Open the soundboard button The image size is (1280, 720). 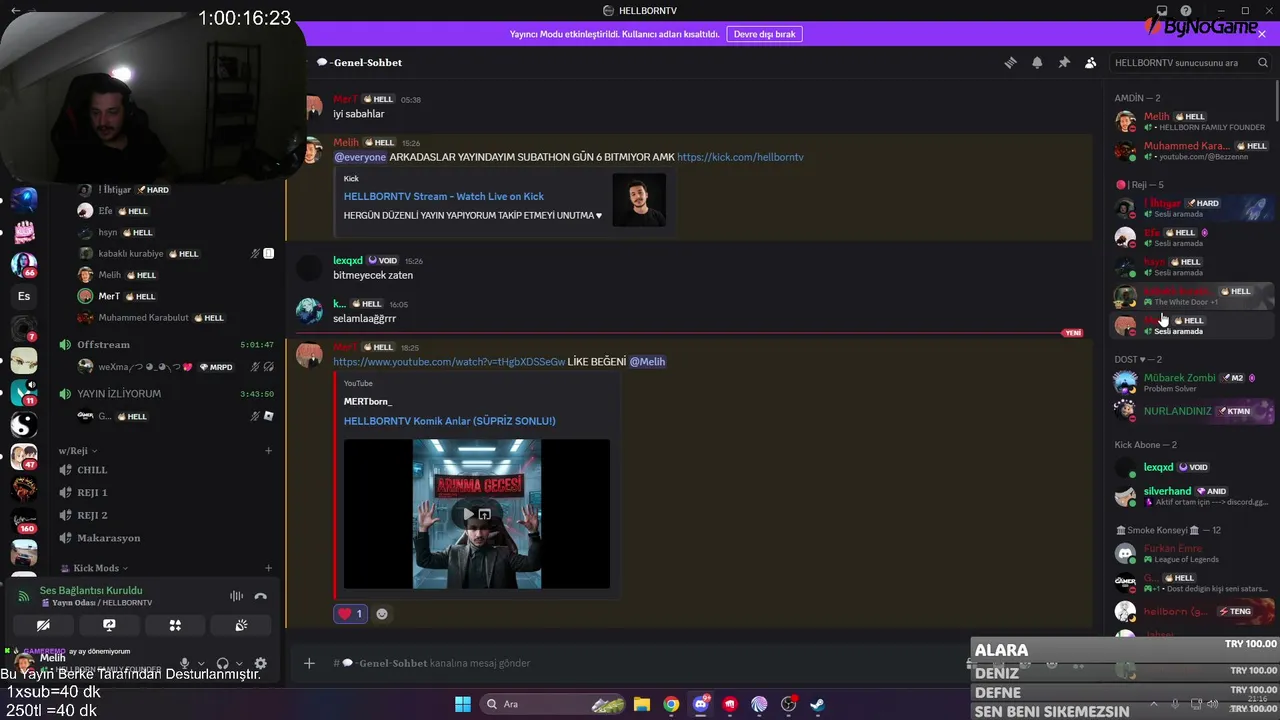[x=241, y=625]
